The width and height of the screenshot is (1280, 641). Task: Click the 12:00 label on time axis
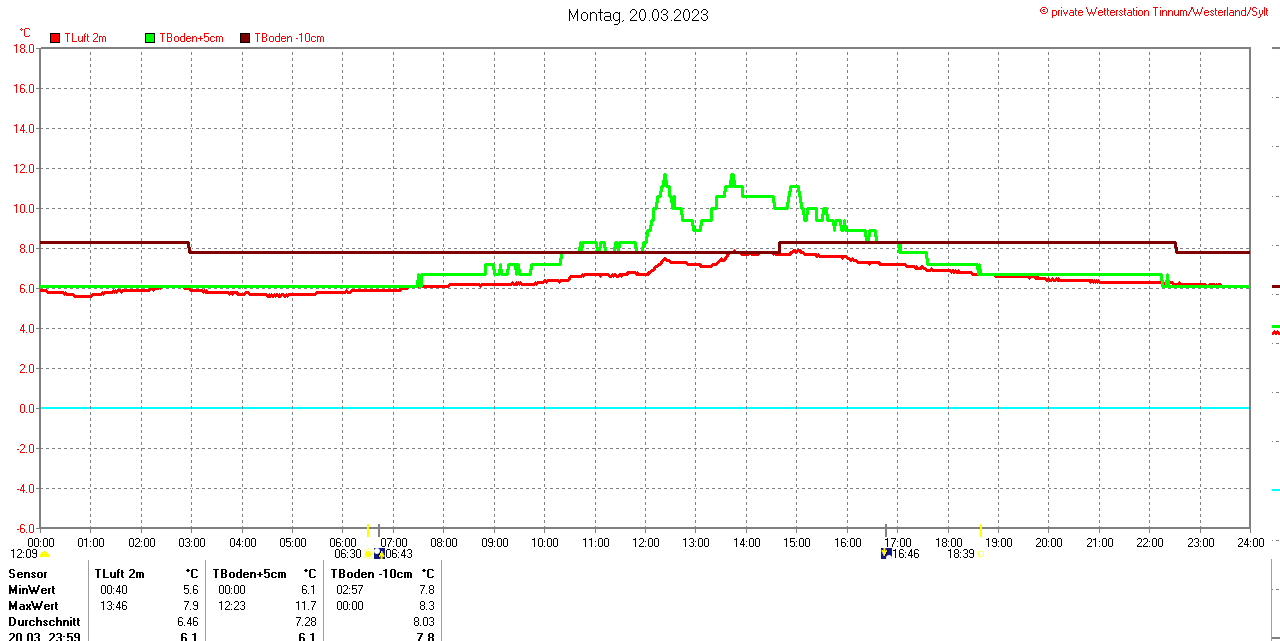[x=645, y=543]
